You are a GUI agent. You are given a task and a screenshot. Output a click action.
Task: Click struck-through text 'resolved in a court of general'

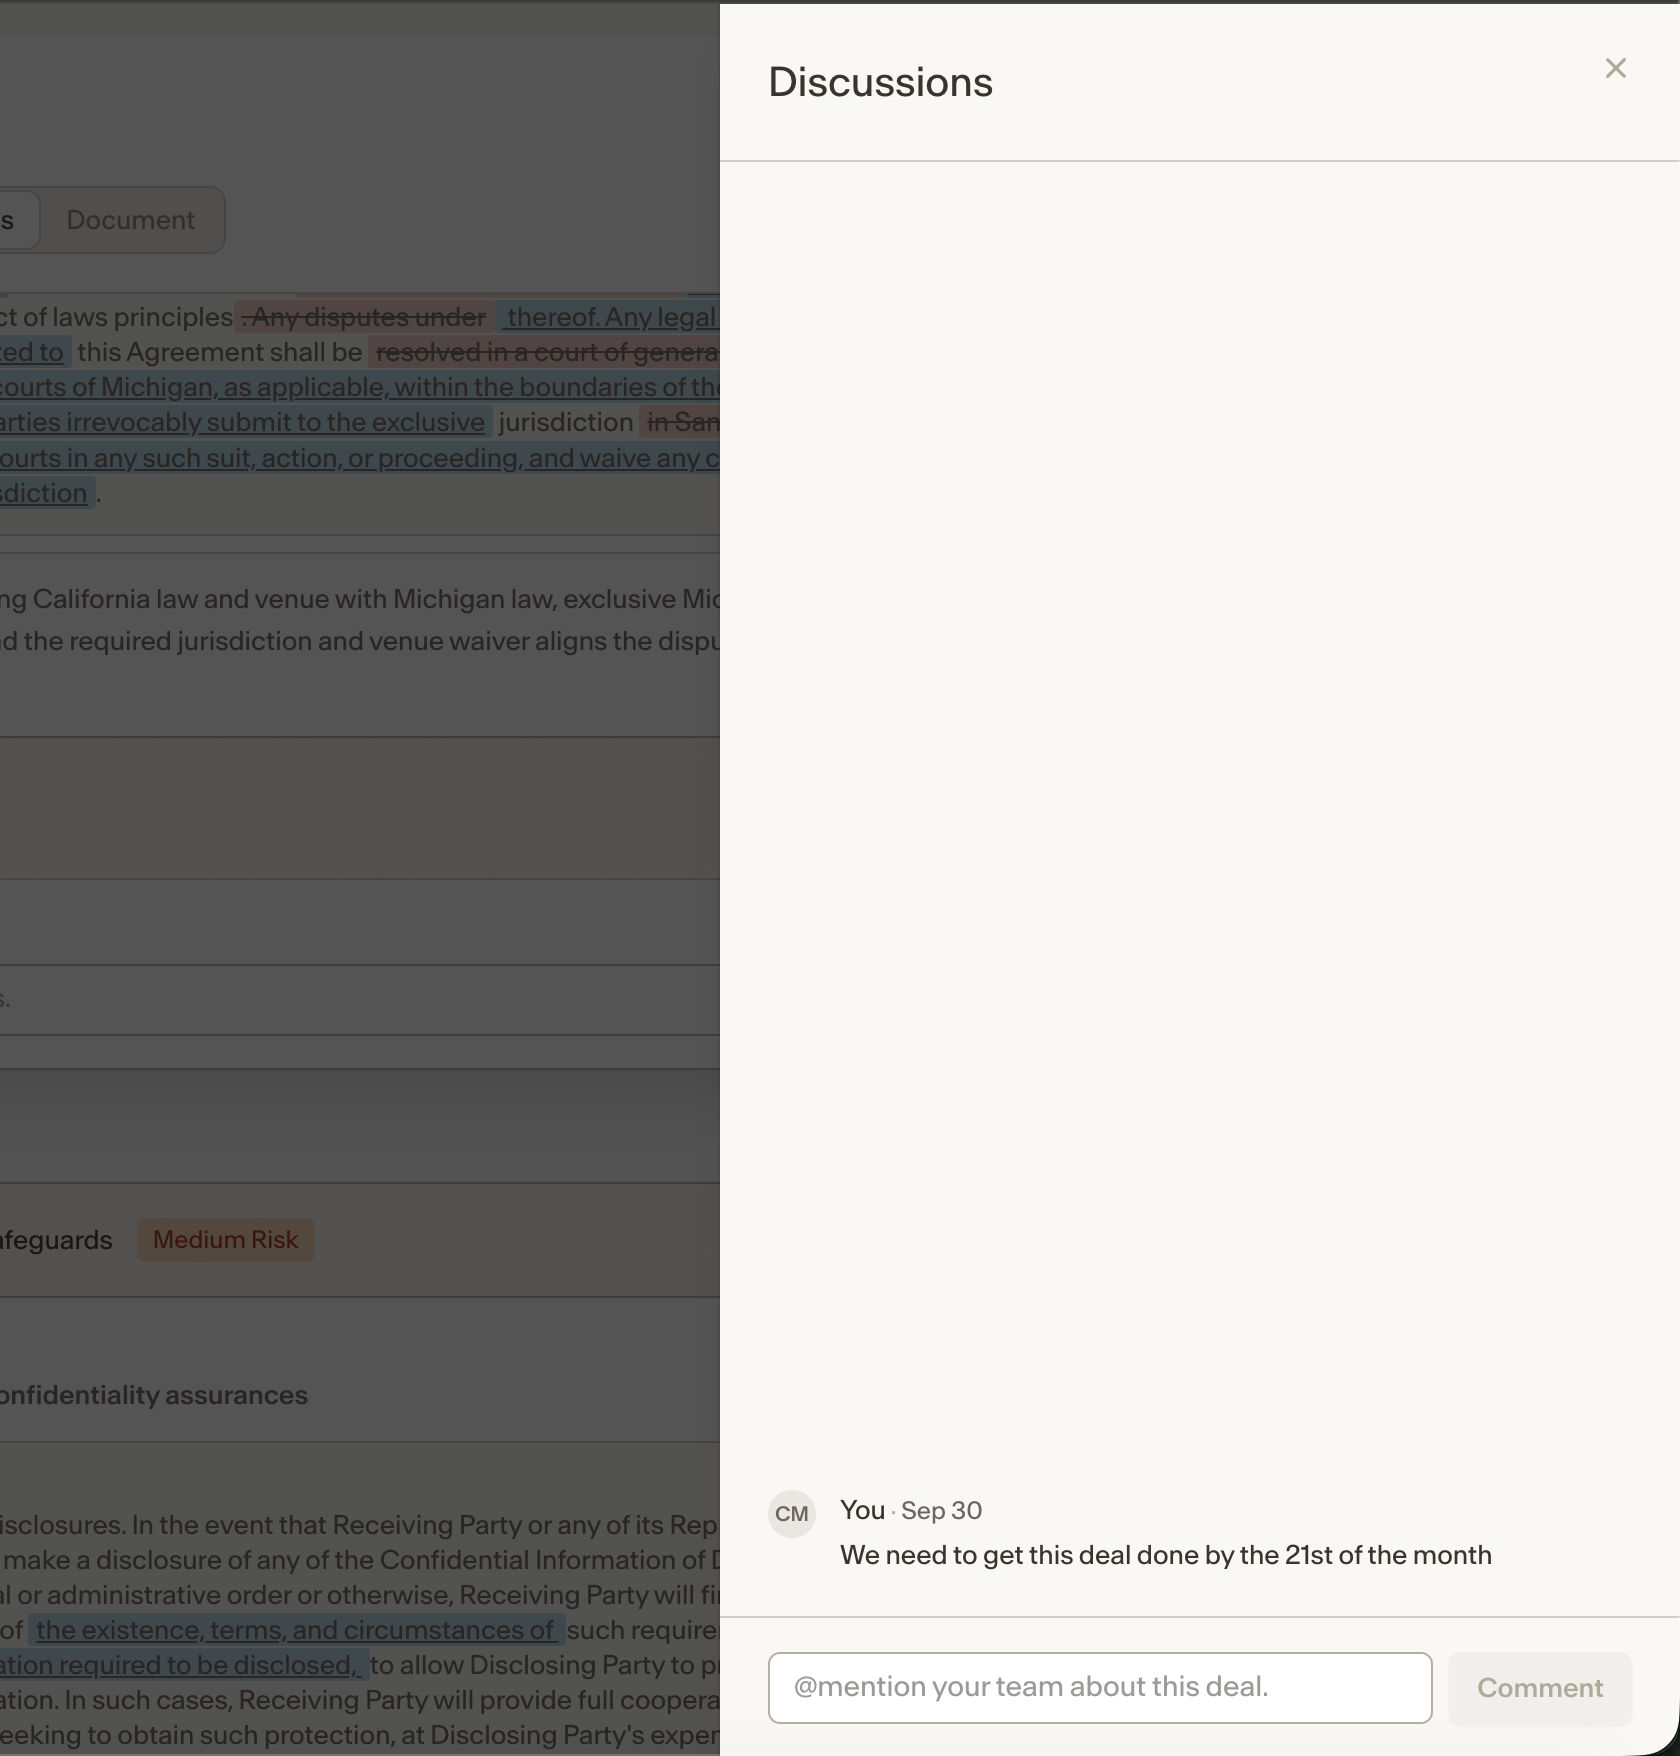tap(545, 352)
